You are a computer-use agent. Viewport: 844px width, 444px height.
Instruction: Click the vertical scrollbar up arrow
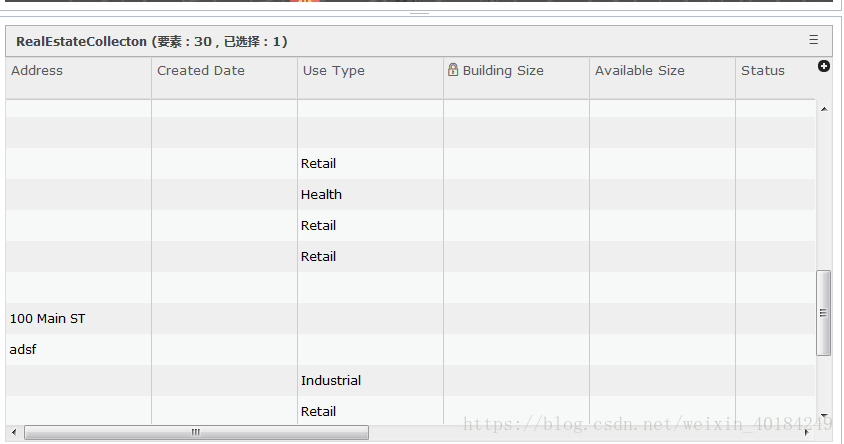pos(824,108)
